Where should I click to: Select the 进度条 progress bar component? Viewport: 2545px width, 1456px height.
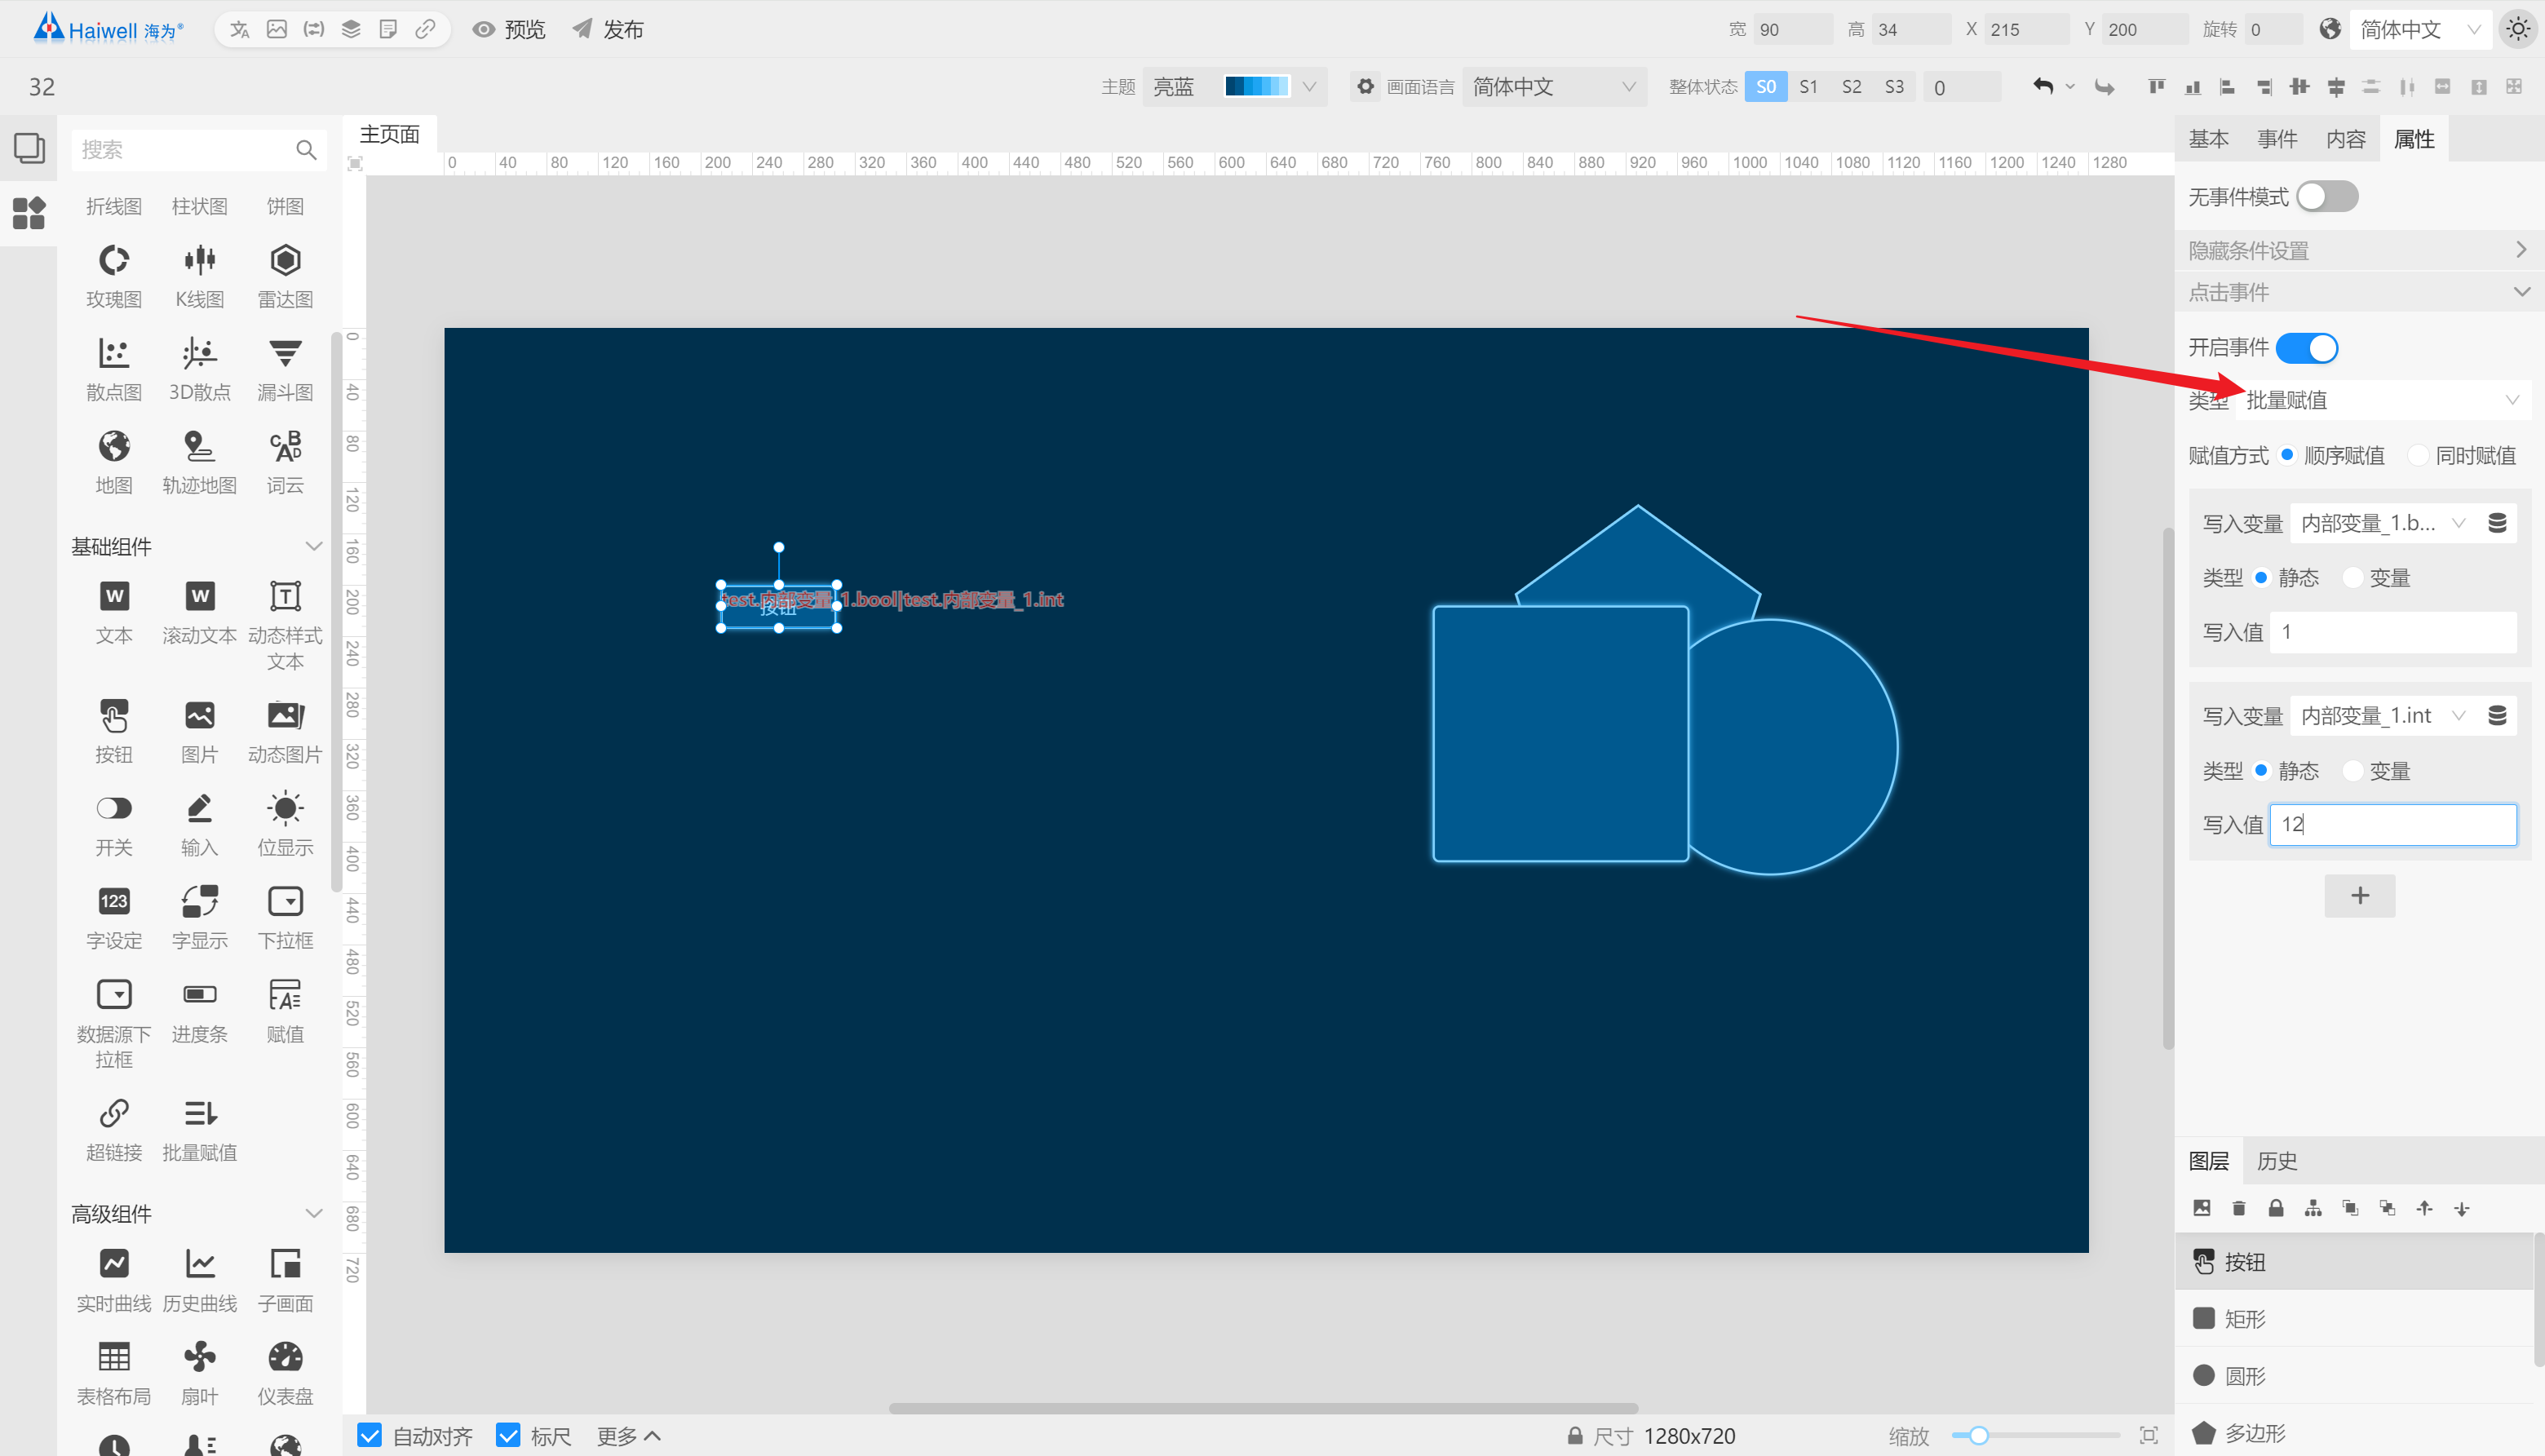point(199,1010)
